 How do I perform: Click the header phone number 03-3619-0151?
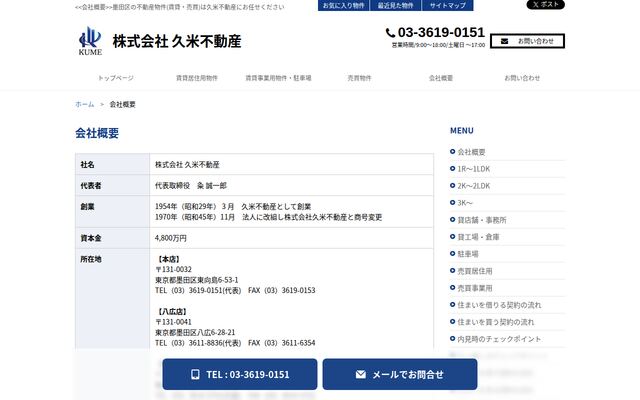click(x=441, y=32)
